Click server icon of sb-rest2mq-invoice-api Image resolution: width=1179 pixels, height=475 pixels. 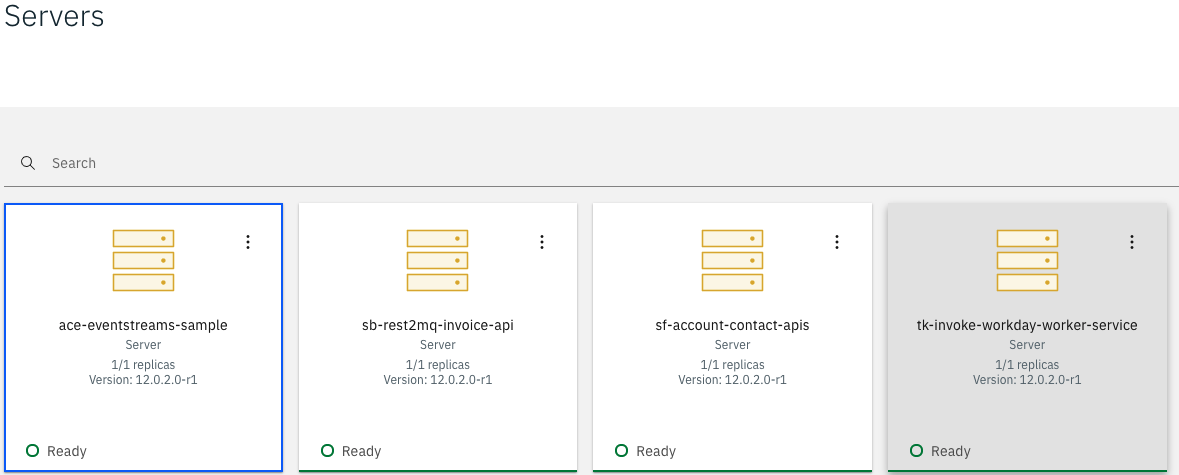click(438, 260)
